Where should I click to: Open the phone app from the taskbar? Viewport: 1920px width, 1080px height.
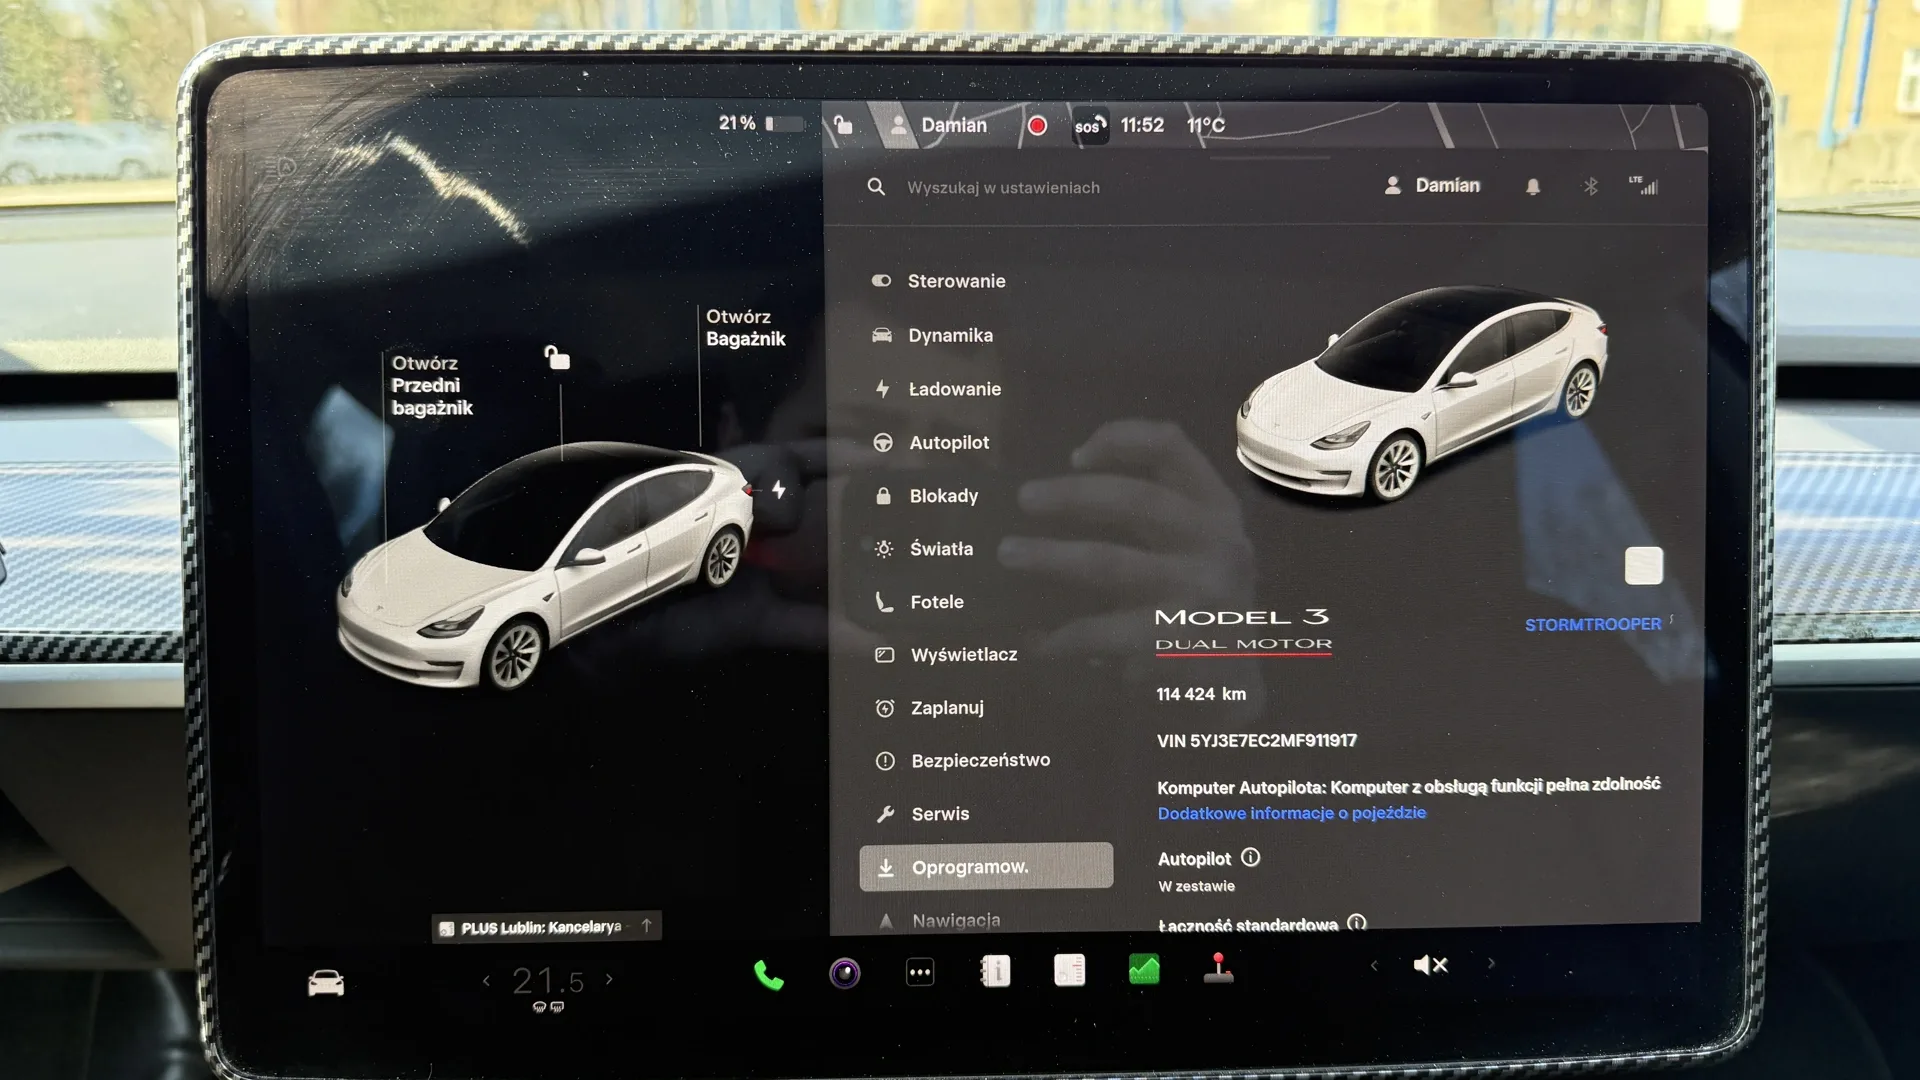coord(768,971)
